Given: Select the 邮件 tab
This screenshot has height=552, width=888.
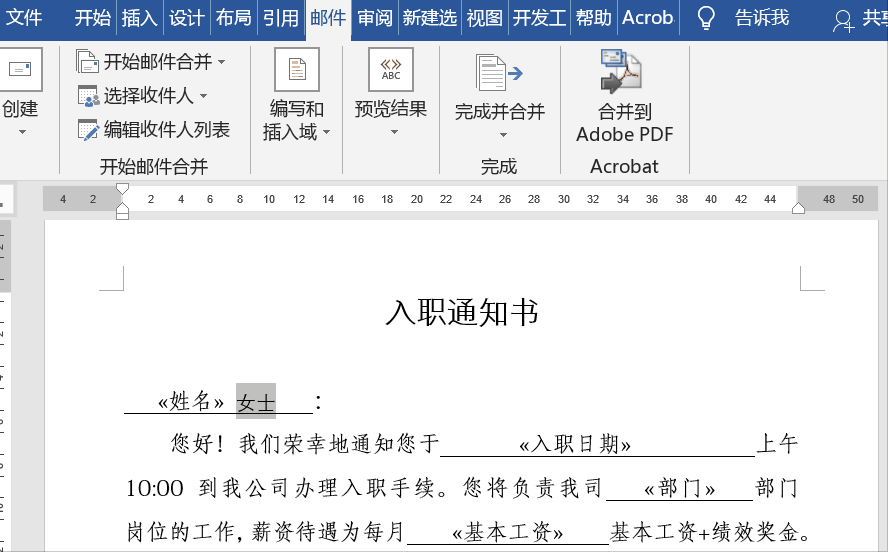Looking at the screenshot, I should point(328,18).
